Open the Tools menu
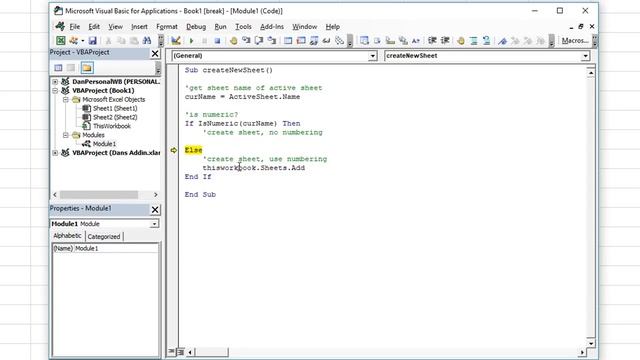Screen dimensions: 640x360 tap(243, 27)
